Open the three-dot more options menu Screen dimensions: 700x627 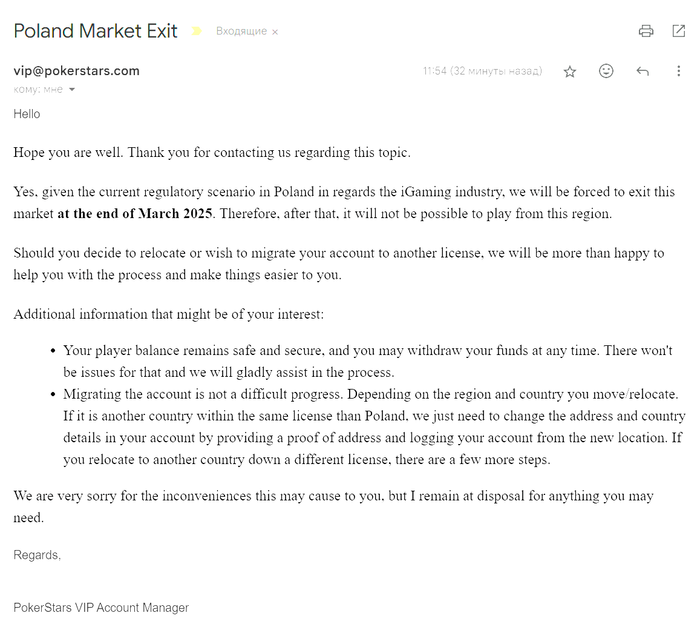click(679, 72)
